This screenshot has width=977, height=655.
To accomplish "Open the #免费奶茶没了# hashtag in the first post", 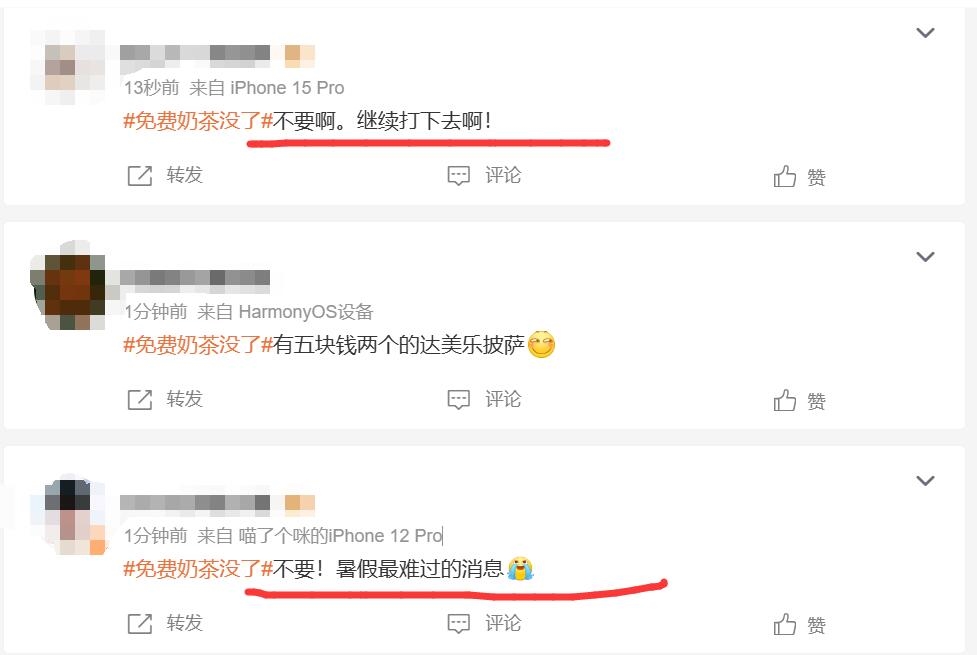I will point(198,120).
